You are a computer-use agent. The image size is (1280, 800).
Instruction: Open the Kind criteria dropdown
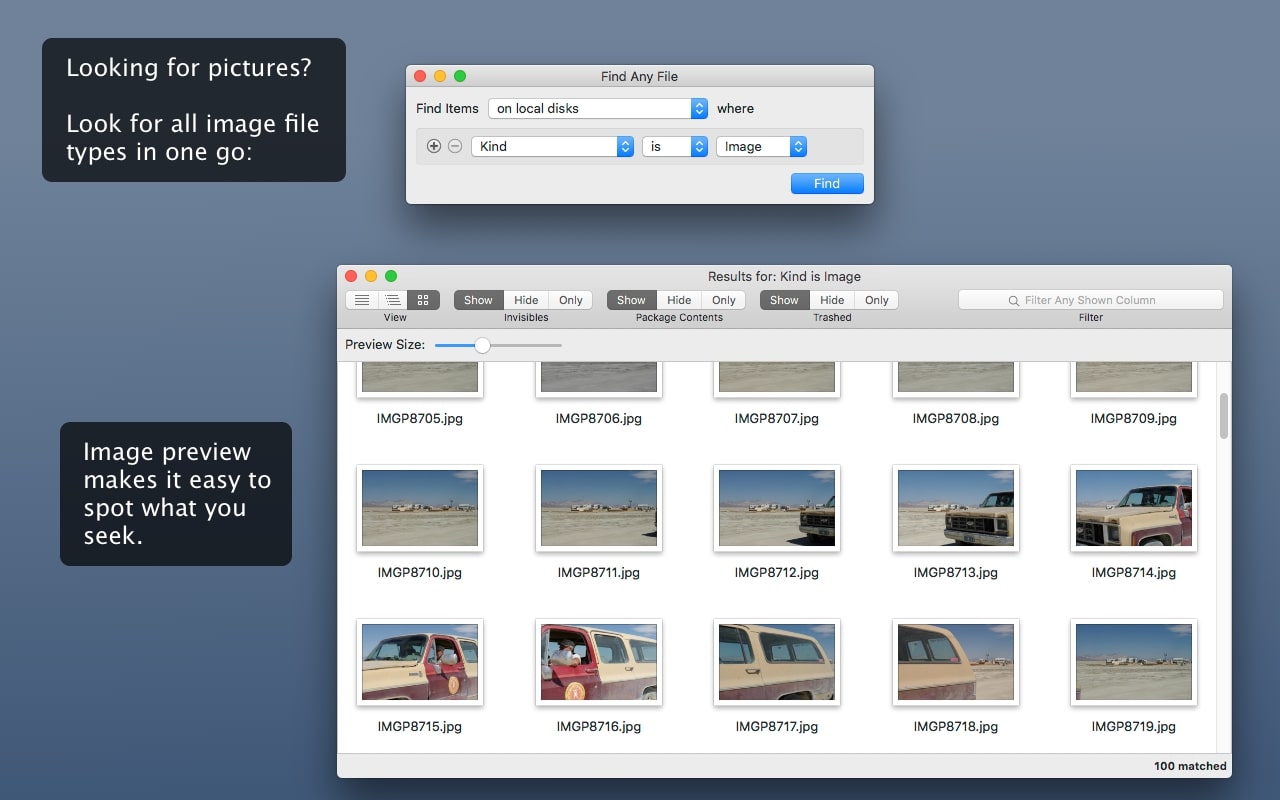point(552,146)
